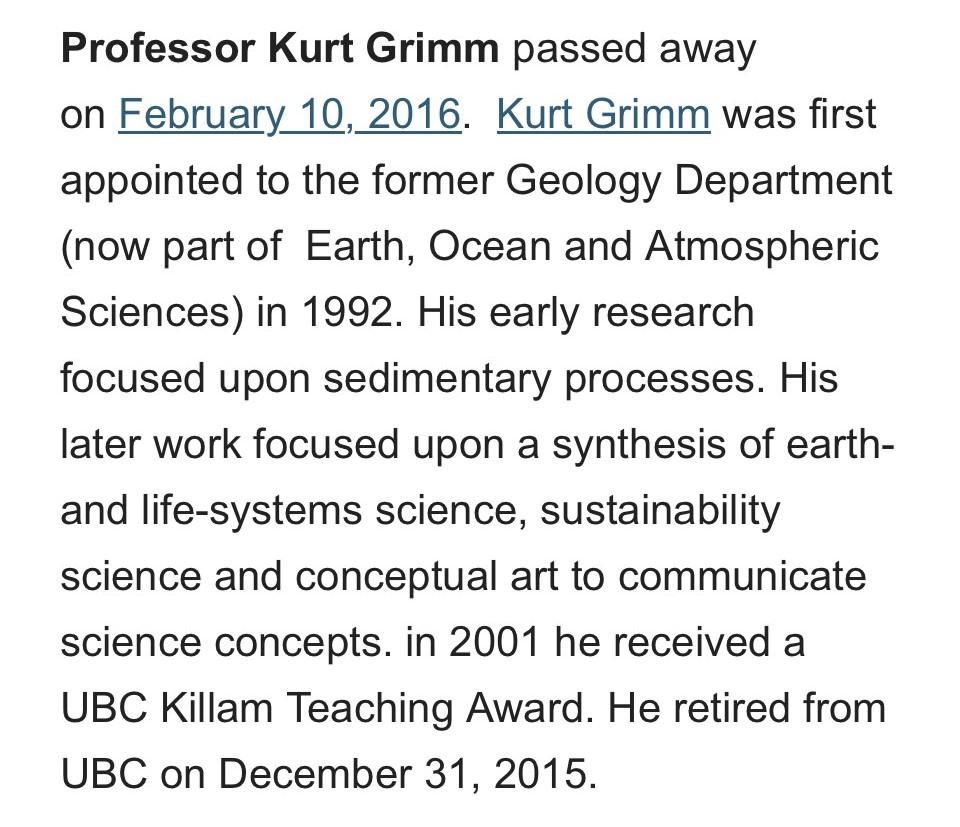Follow the underlined "Kurt Grimm" link
Screen dimensions: 960x827
coord(603,115)
